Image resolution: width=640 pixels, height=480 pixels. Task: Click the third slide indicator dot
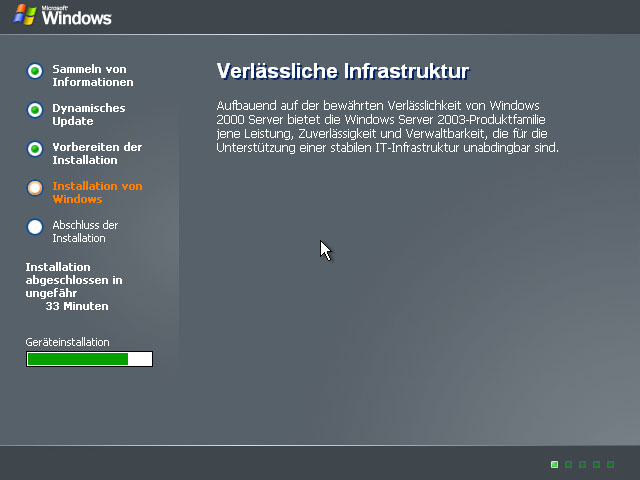582,464
